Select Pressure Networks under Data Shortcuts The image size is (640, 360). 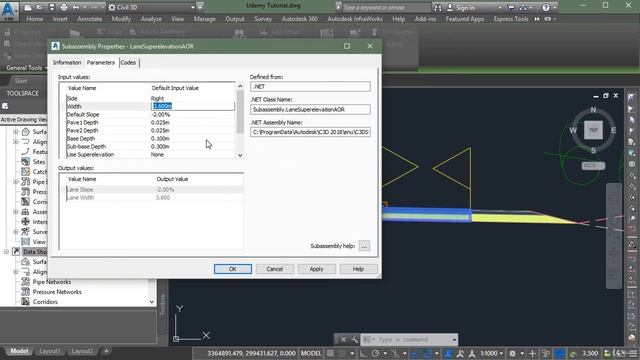point(57,292)
